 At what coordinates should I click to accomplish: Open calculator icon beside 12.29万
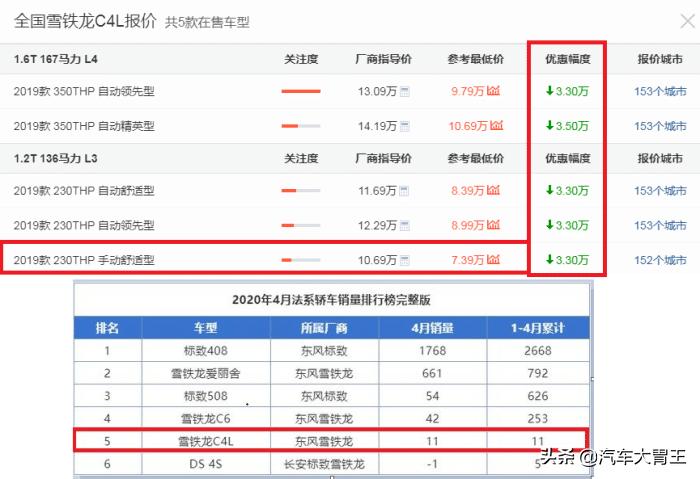click(404, 226)
